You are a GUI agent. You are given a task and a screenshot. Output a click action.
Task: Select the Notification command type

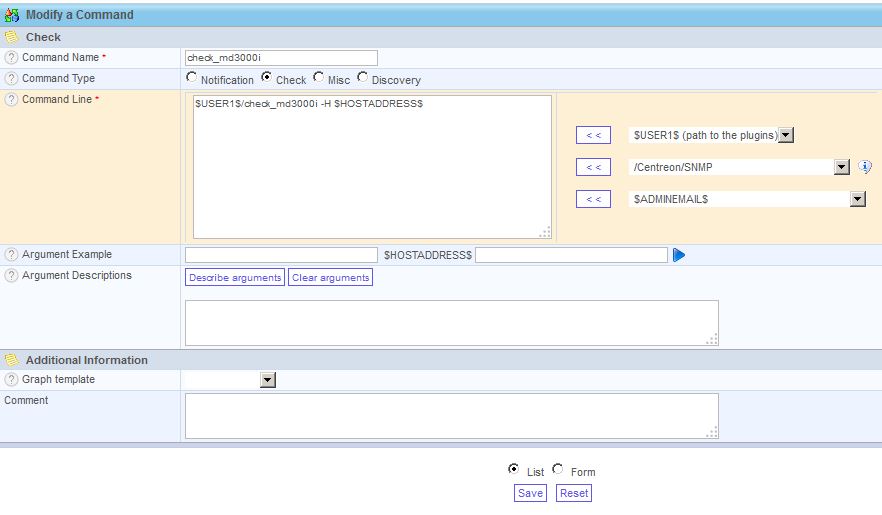point(192,77)
